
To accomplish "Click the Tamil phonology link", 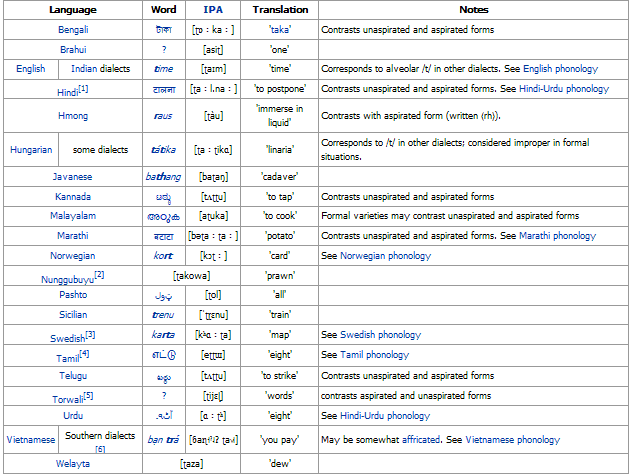I will [361, 355].
